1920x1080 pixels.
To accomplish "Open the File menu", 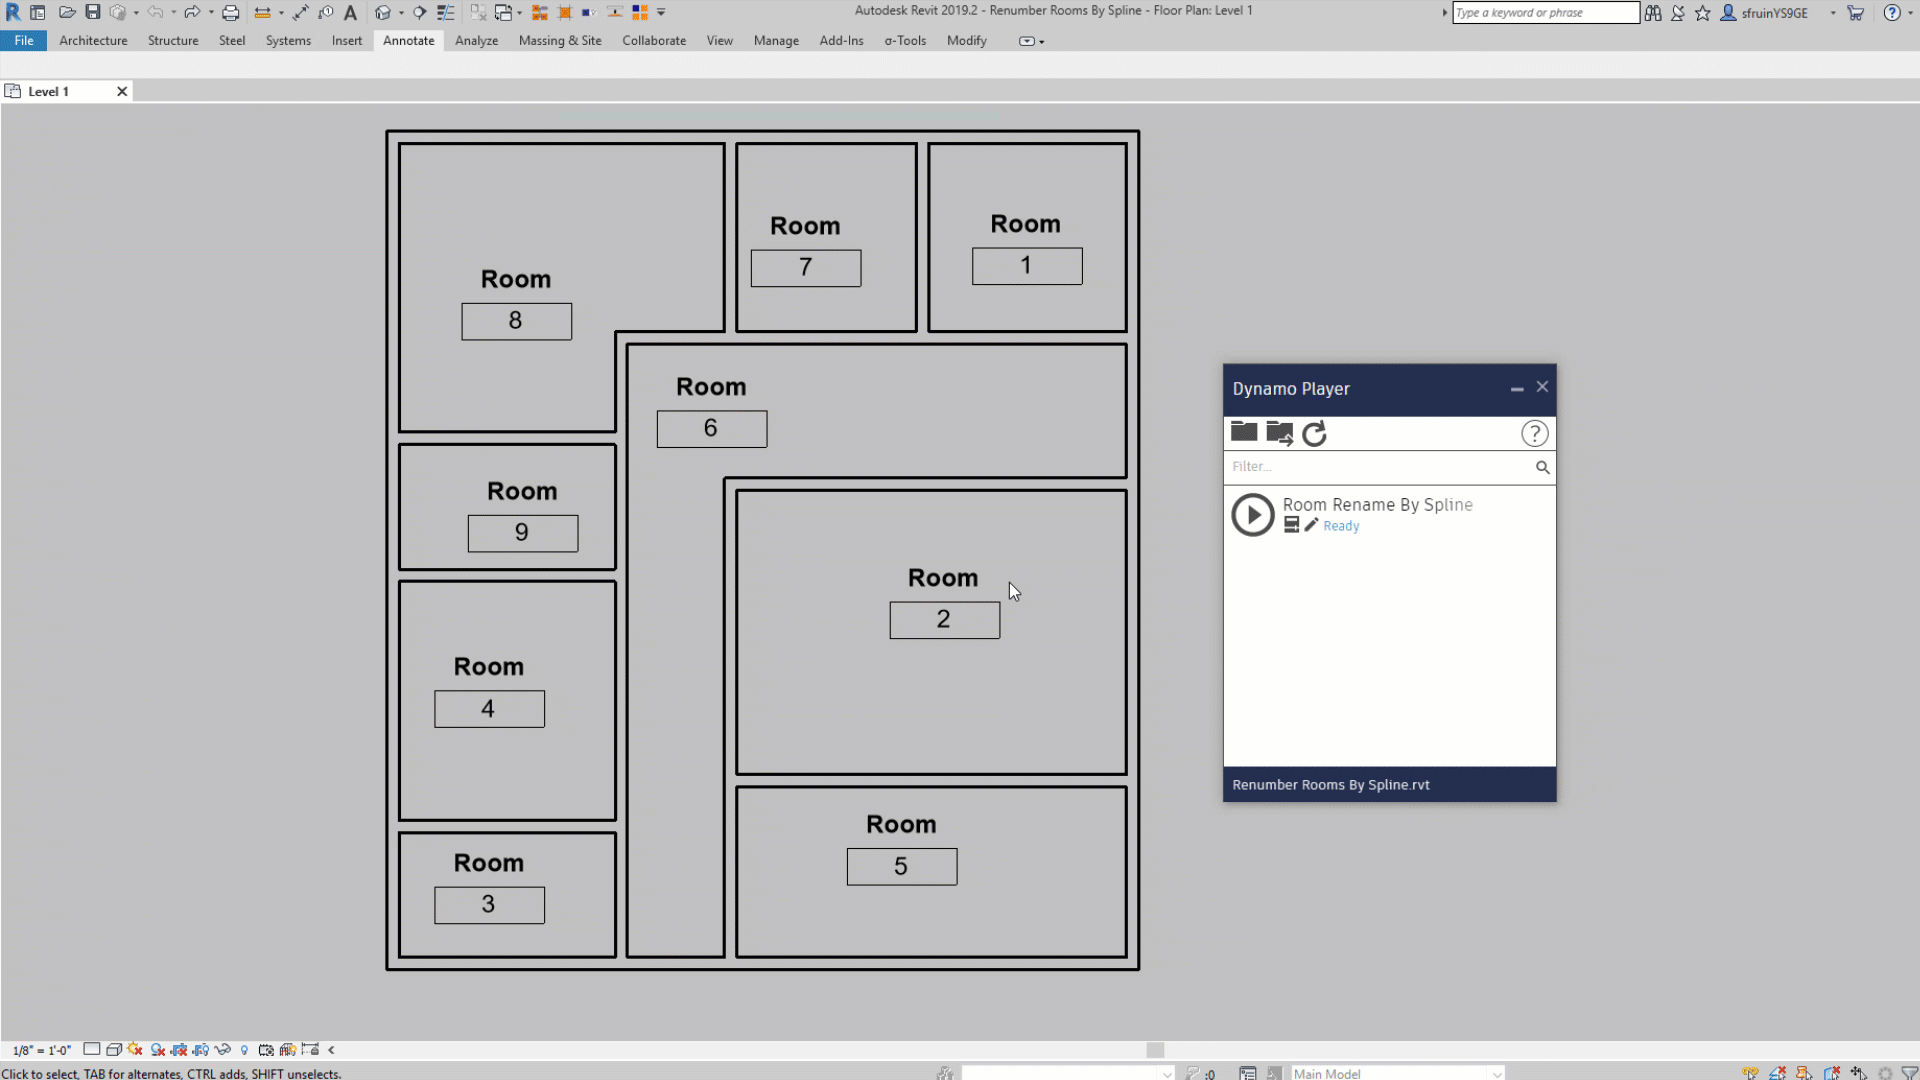I will [x=24, y=41].
